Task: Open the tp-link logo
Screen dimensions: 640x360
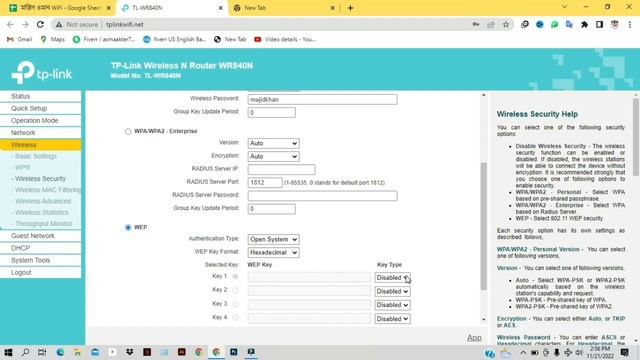Action: click(42, 72)
